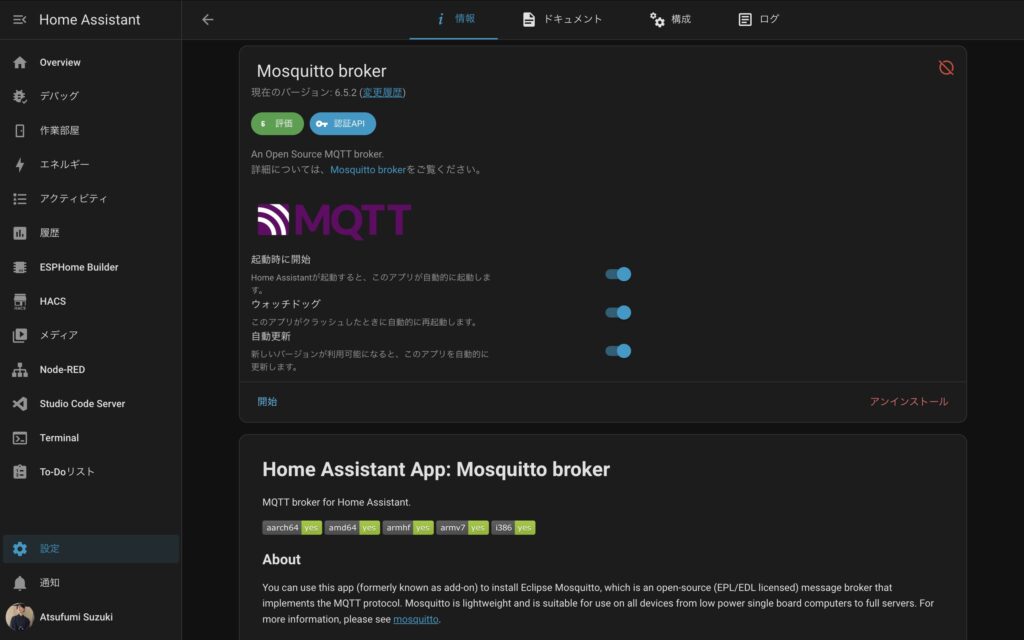1024x640 pixels.
Task: Disable the ウォッチドッグ switch
Action: point(618,312)
